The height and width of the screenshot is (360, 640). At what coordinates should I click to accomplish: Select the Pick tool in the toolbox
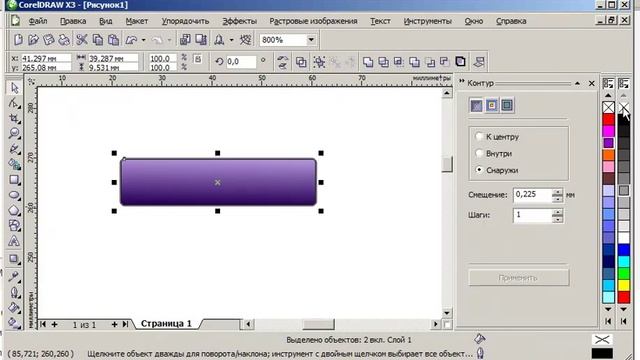[x=14, y=87]
